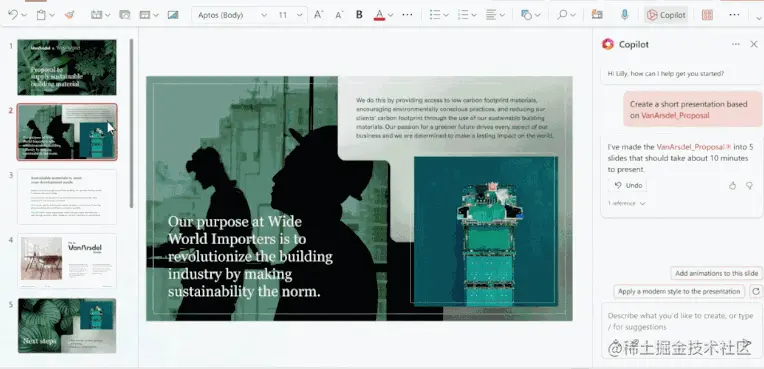Click the slide heading text Our purpose
The height and width of the screenshot is (369, 764).
tap(250, 256)
